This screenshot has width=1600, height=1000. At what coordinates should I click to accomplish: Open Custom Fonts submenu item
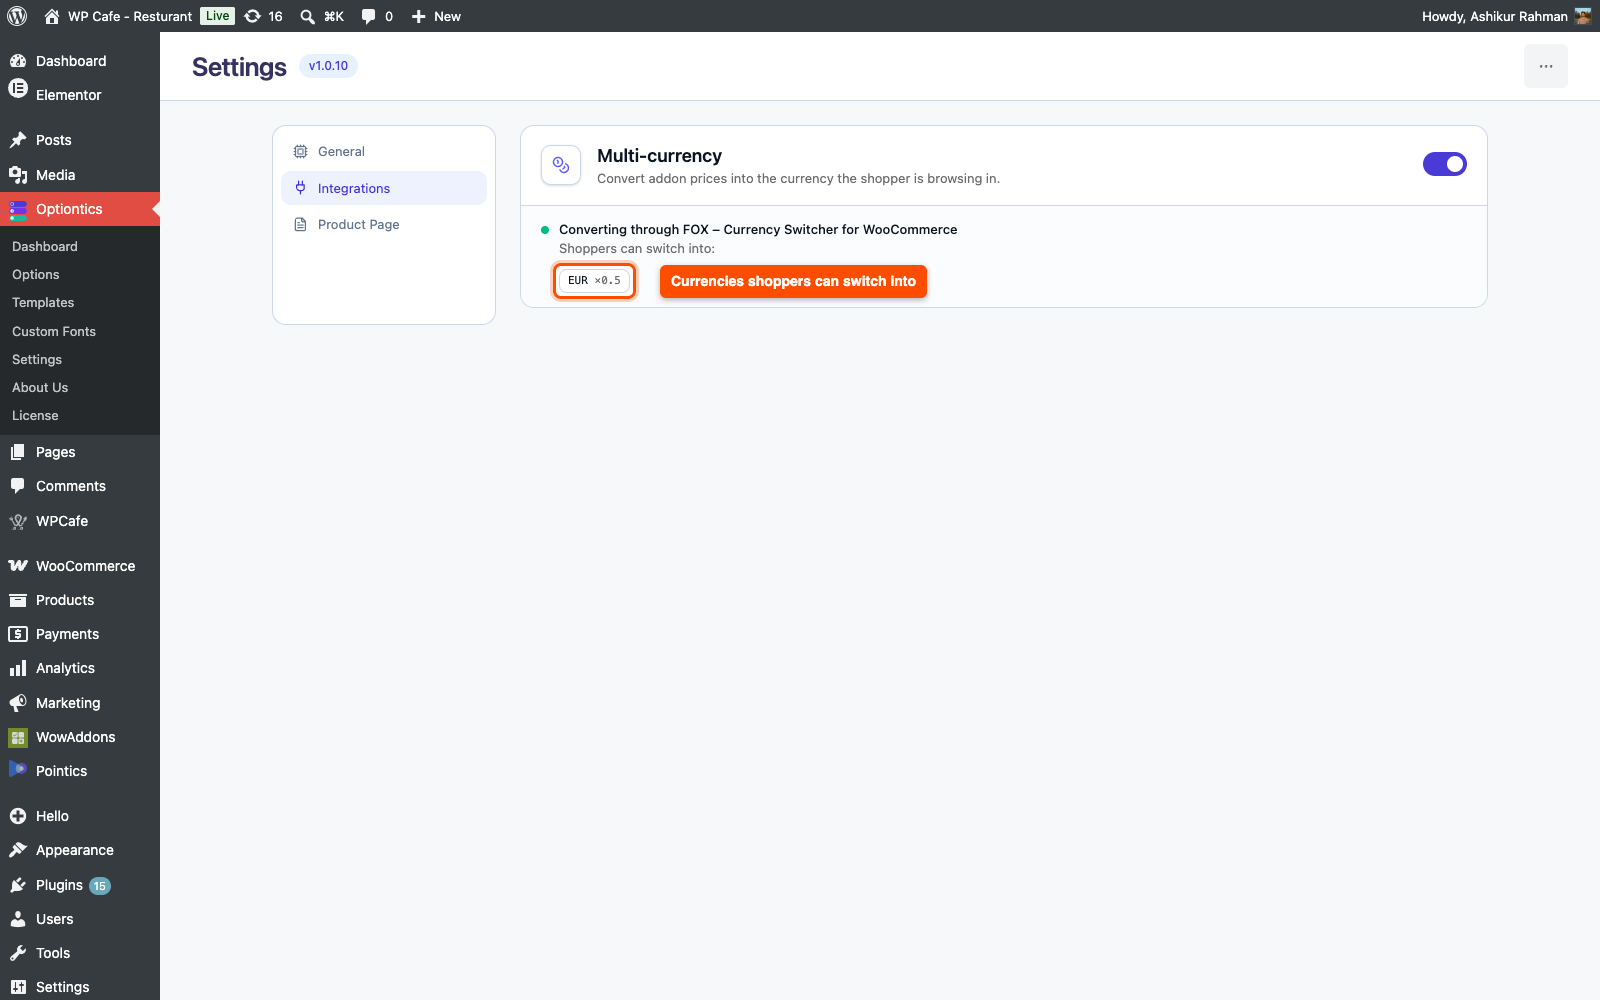coord(54,332)
